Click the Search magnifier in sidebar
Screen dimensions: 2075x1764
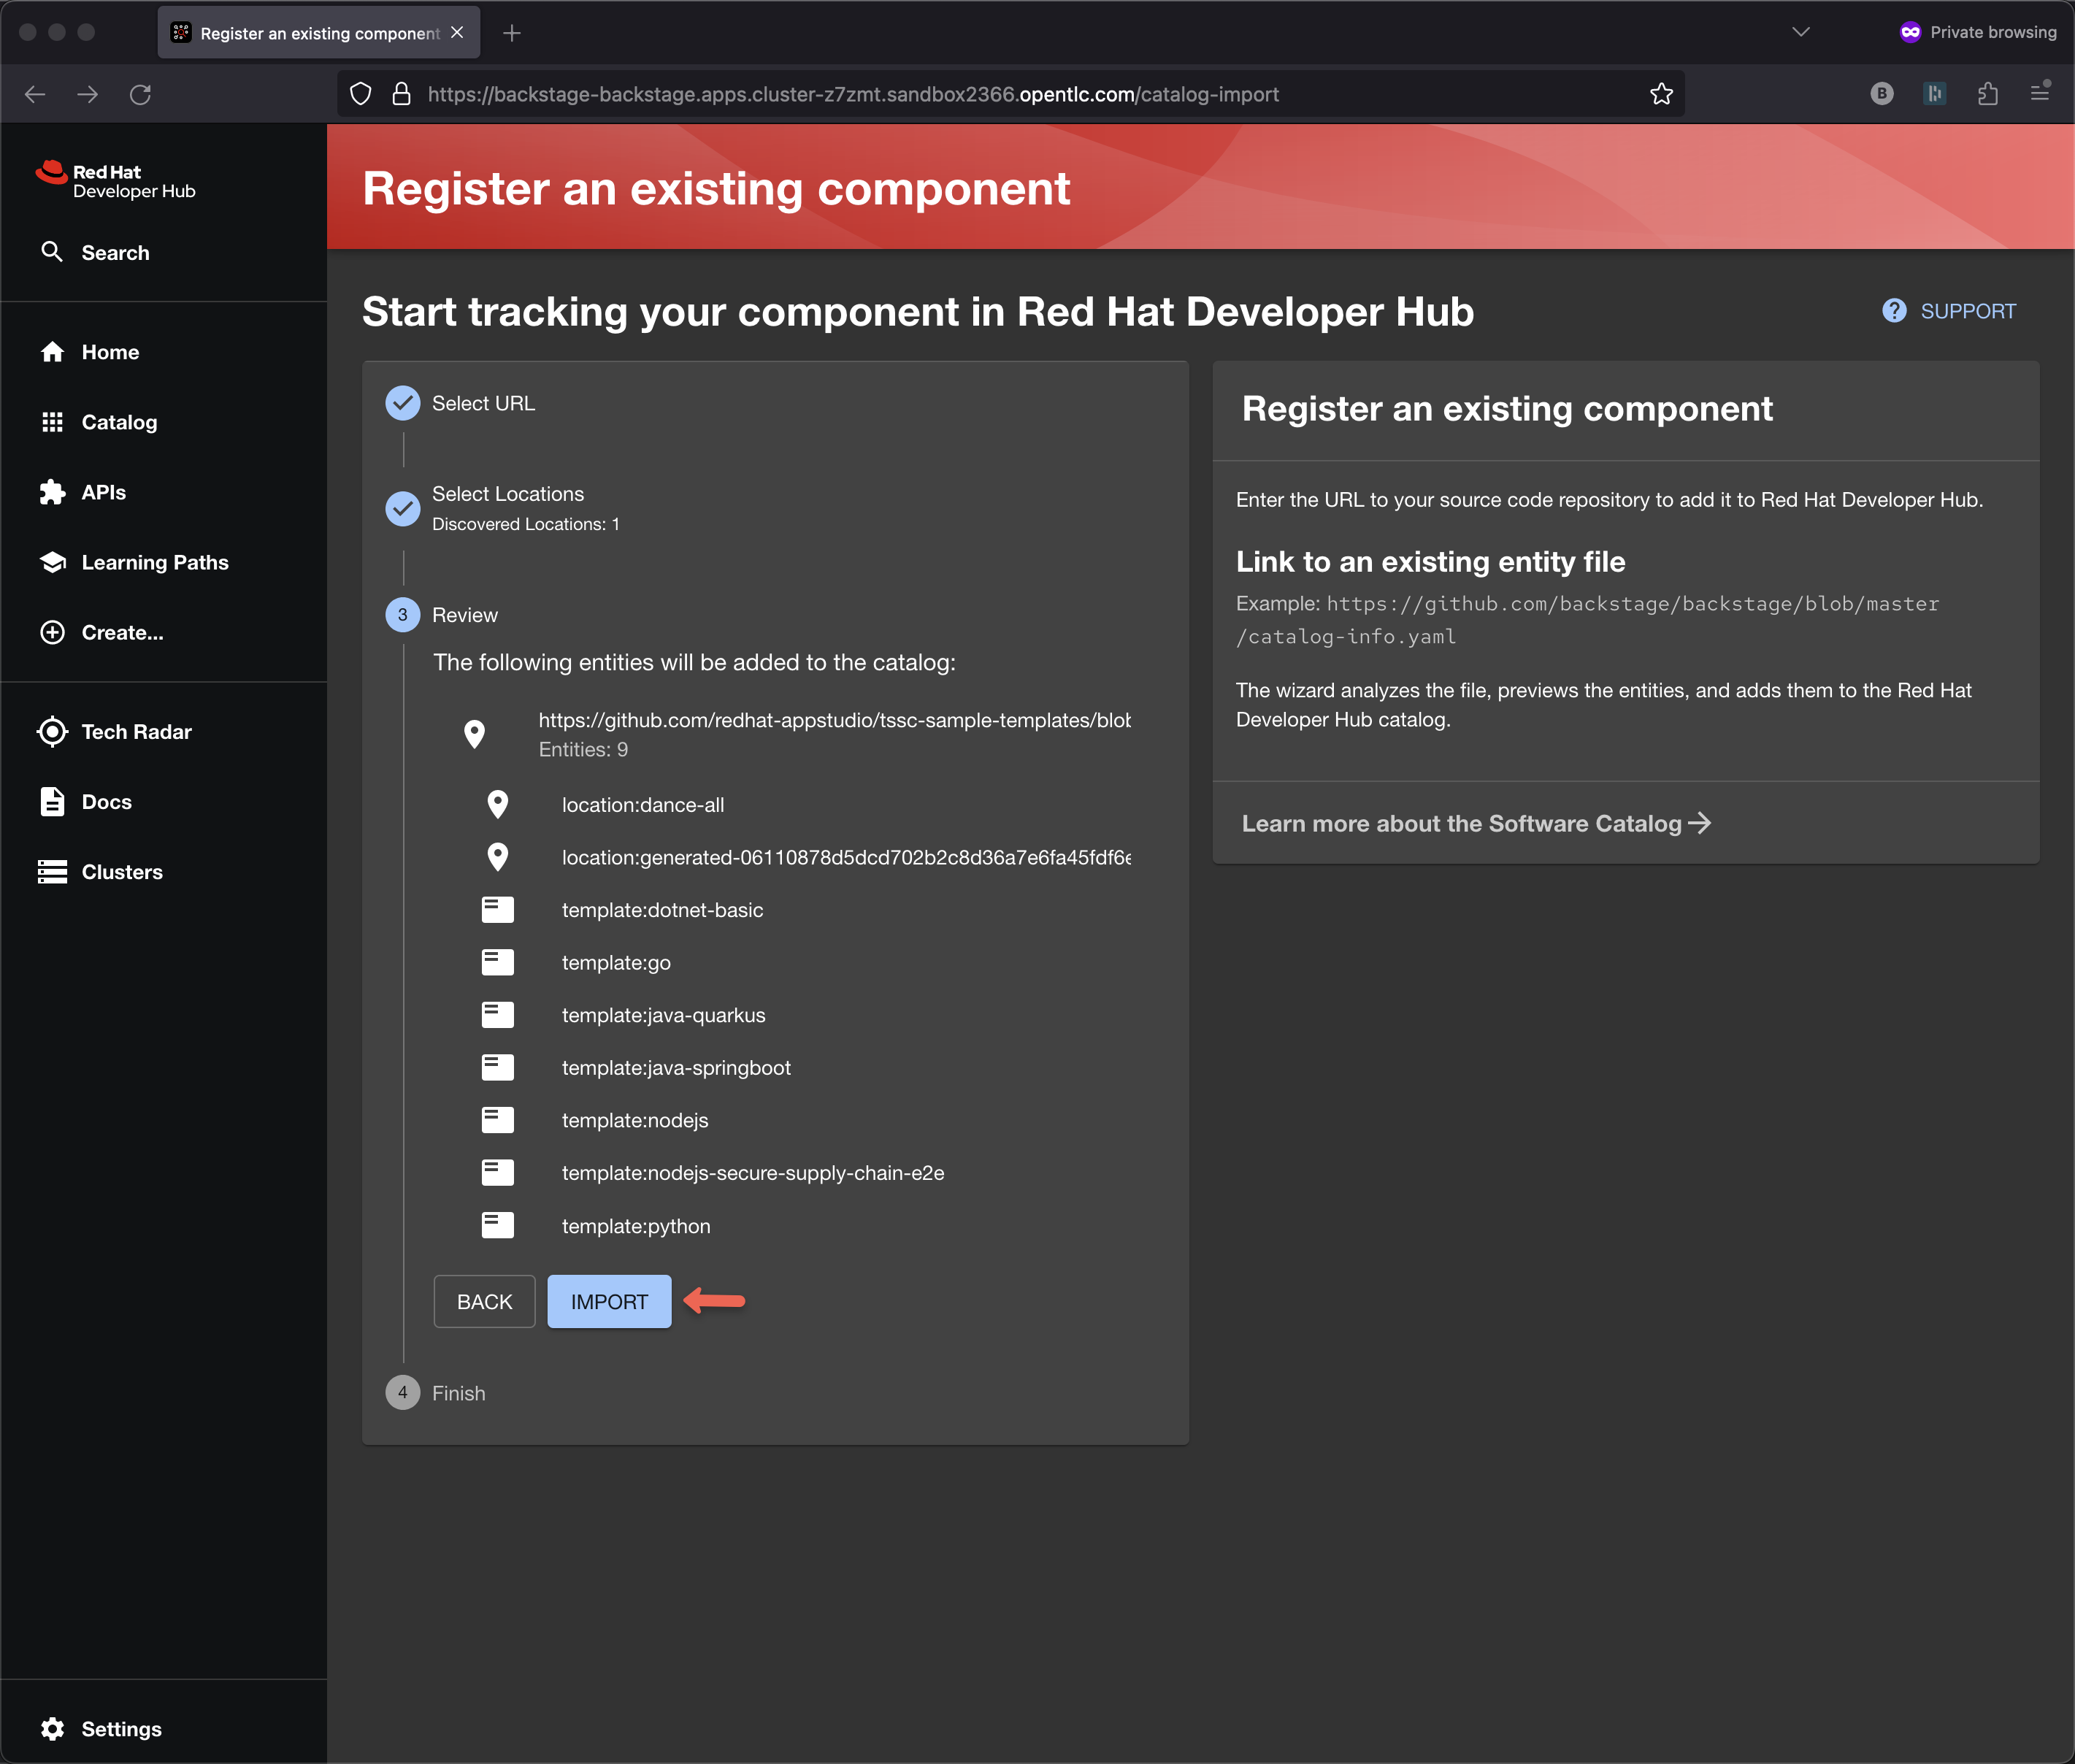[x=52, y=252]
